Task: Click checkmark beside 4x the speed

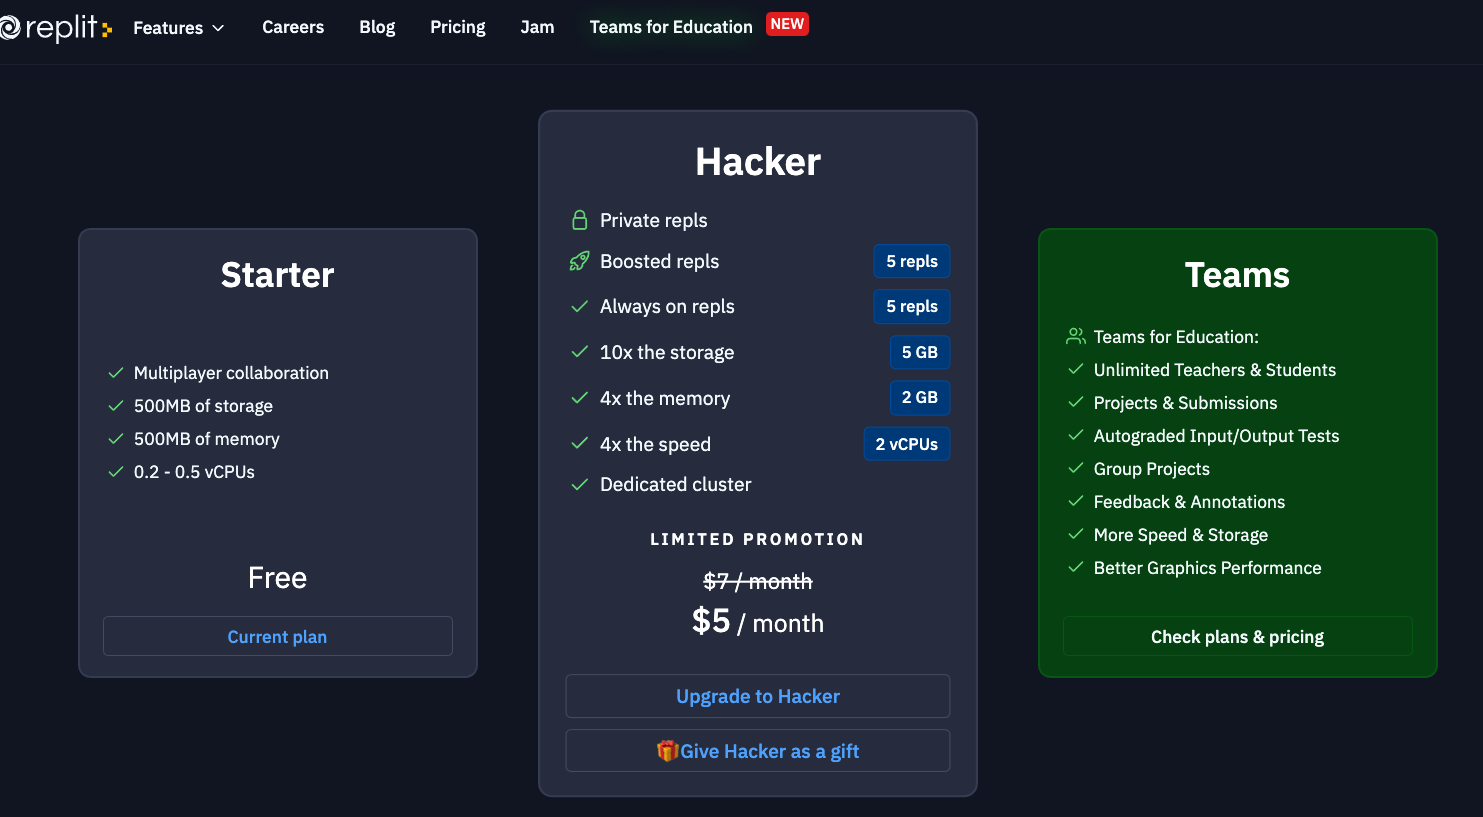Action: 579,443
